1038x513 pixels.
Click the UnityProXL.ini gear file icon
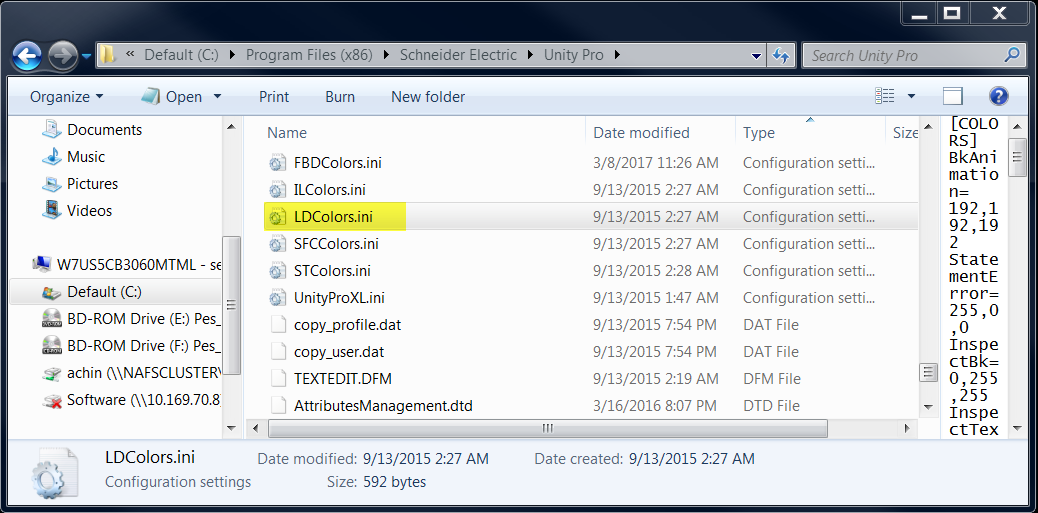pos(277,299)
